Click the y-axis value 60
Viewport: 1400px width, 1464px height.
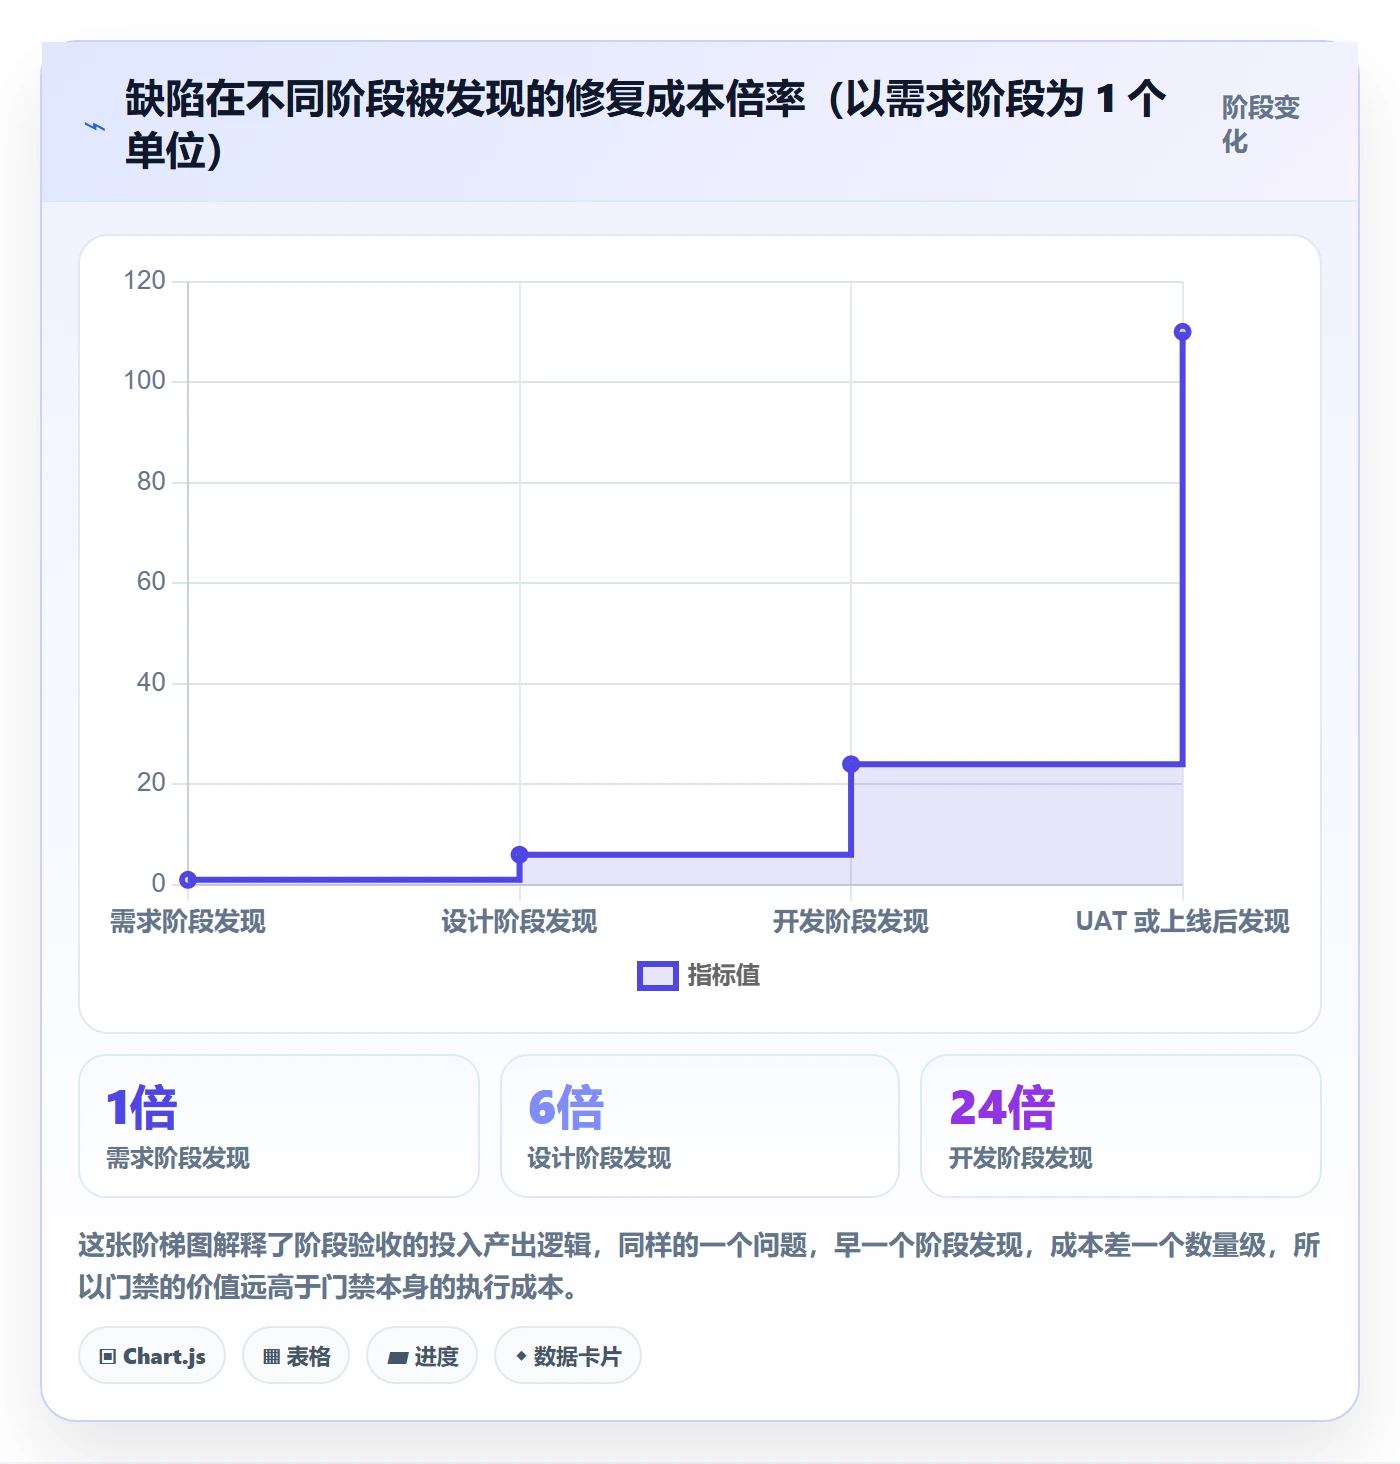click(x=151, y=582)
